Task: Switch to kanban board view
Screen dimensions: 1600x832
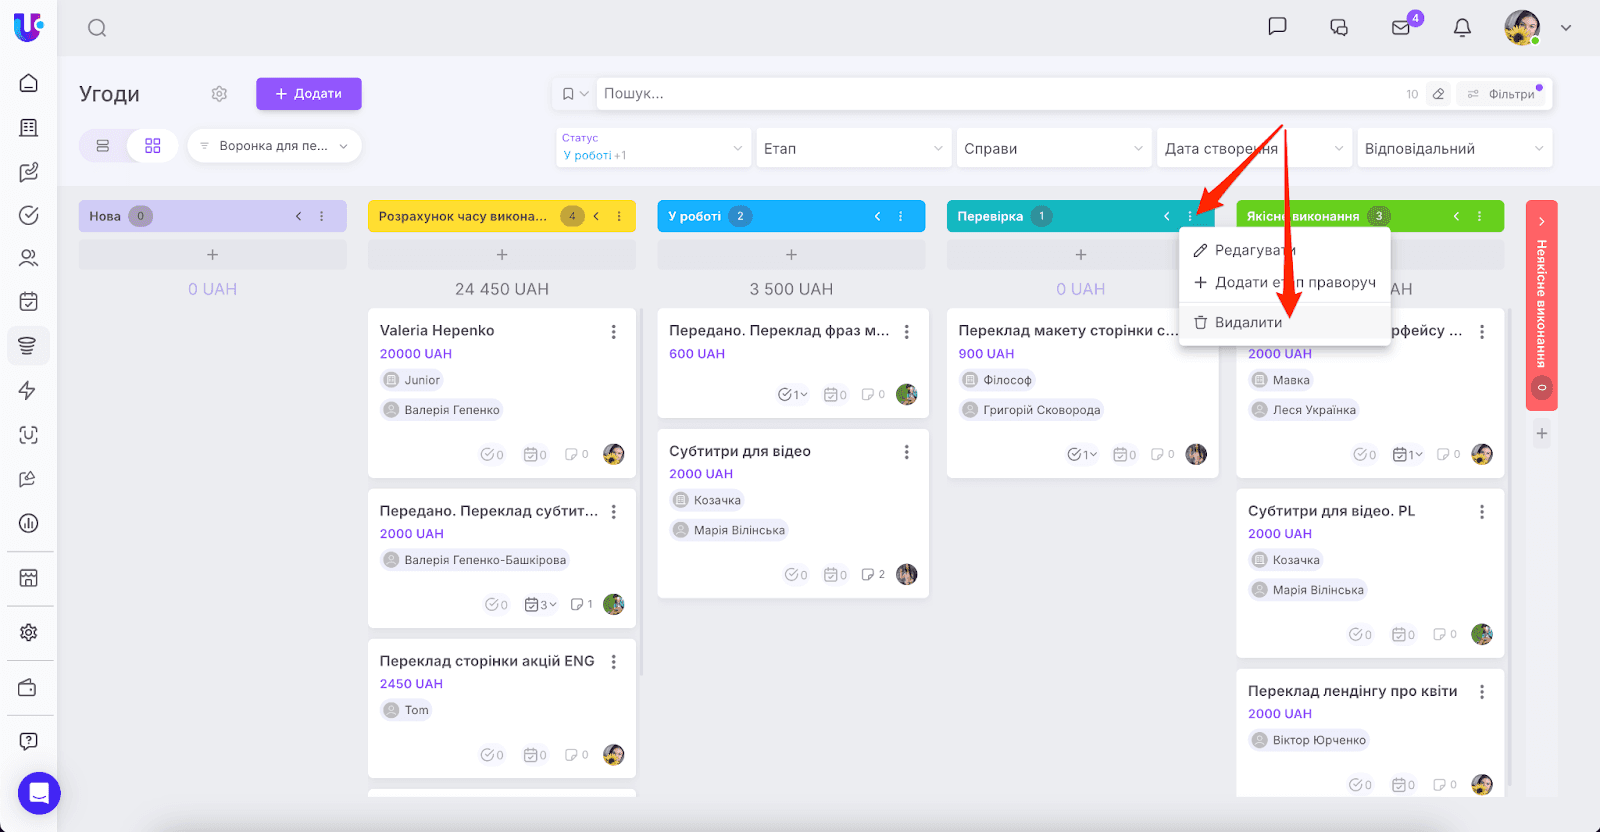Action: pyautogui.click(x=153, y=146)
